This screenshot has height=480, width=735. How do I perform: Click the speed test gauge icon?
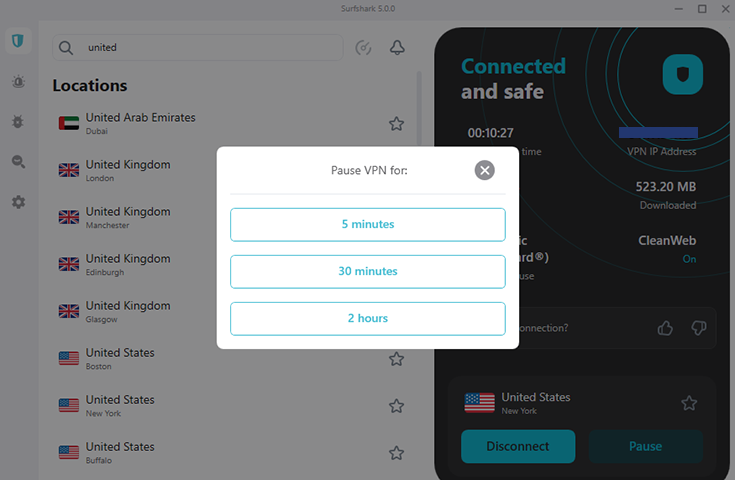363,47
